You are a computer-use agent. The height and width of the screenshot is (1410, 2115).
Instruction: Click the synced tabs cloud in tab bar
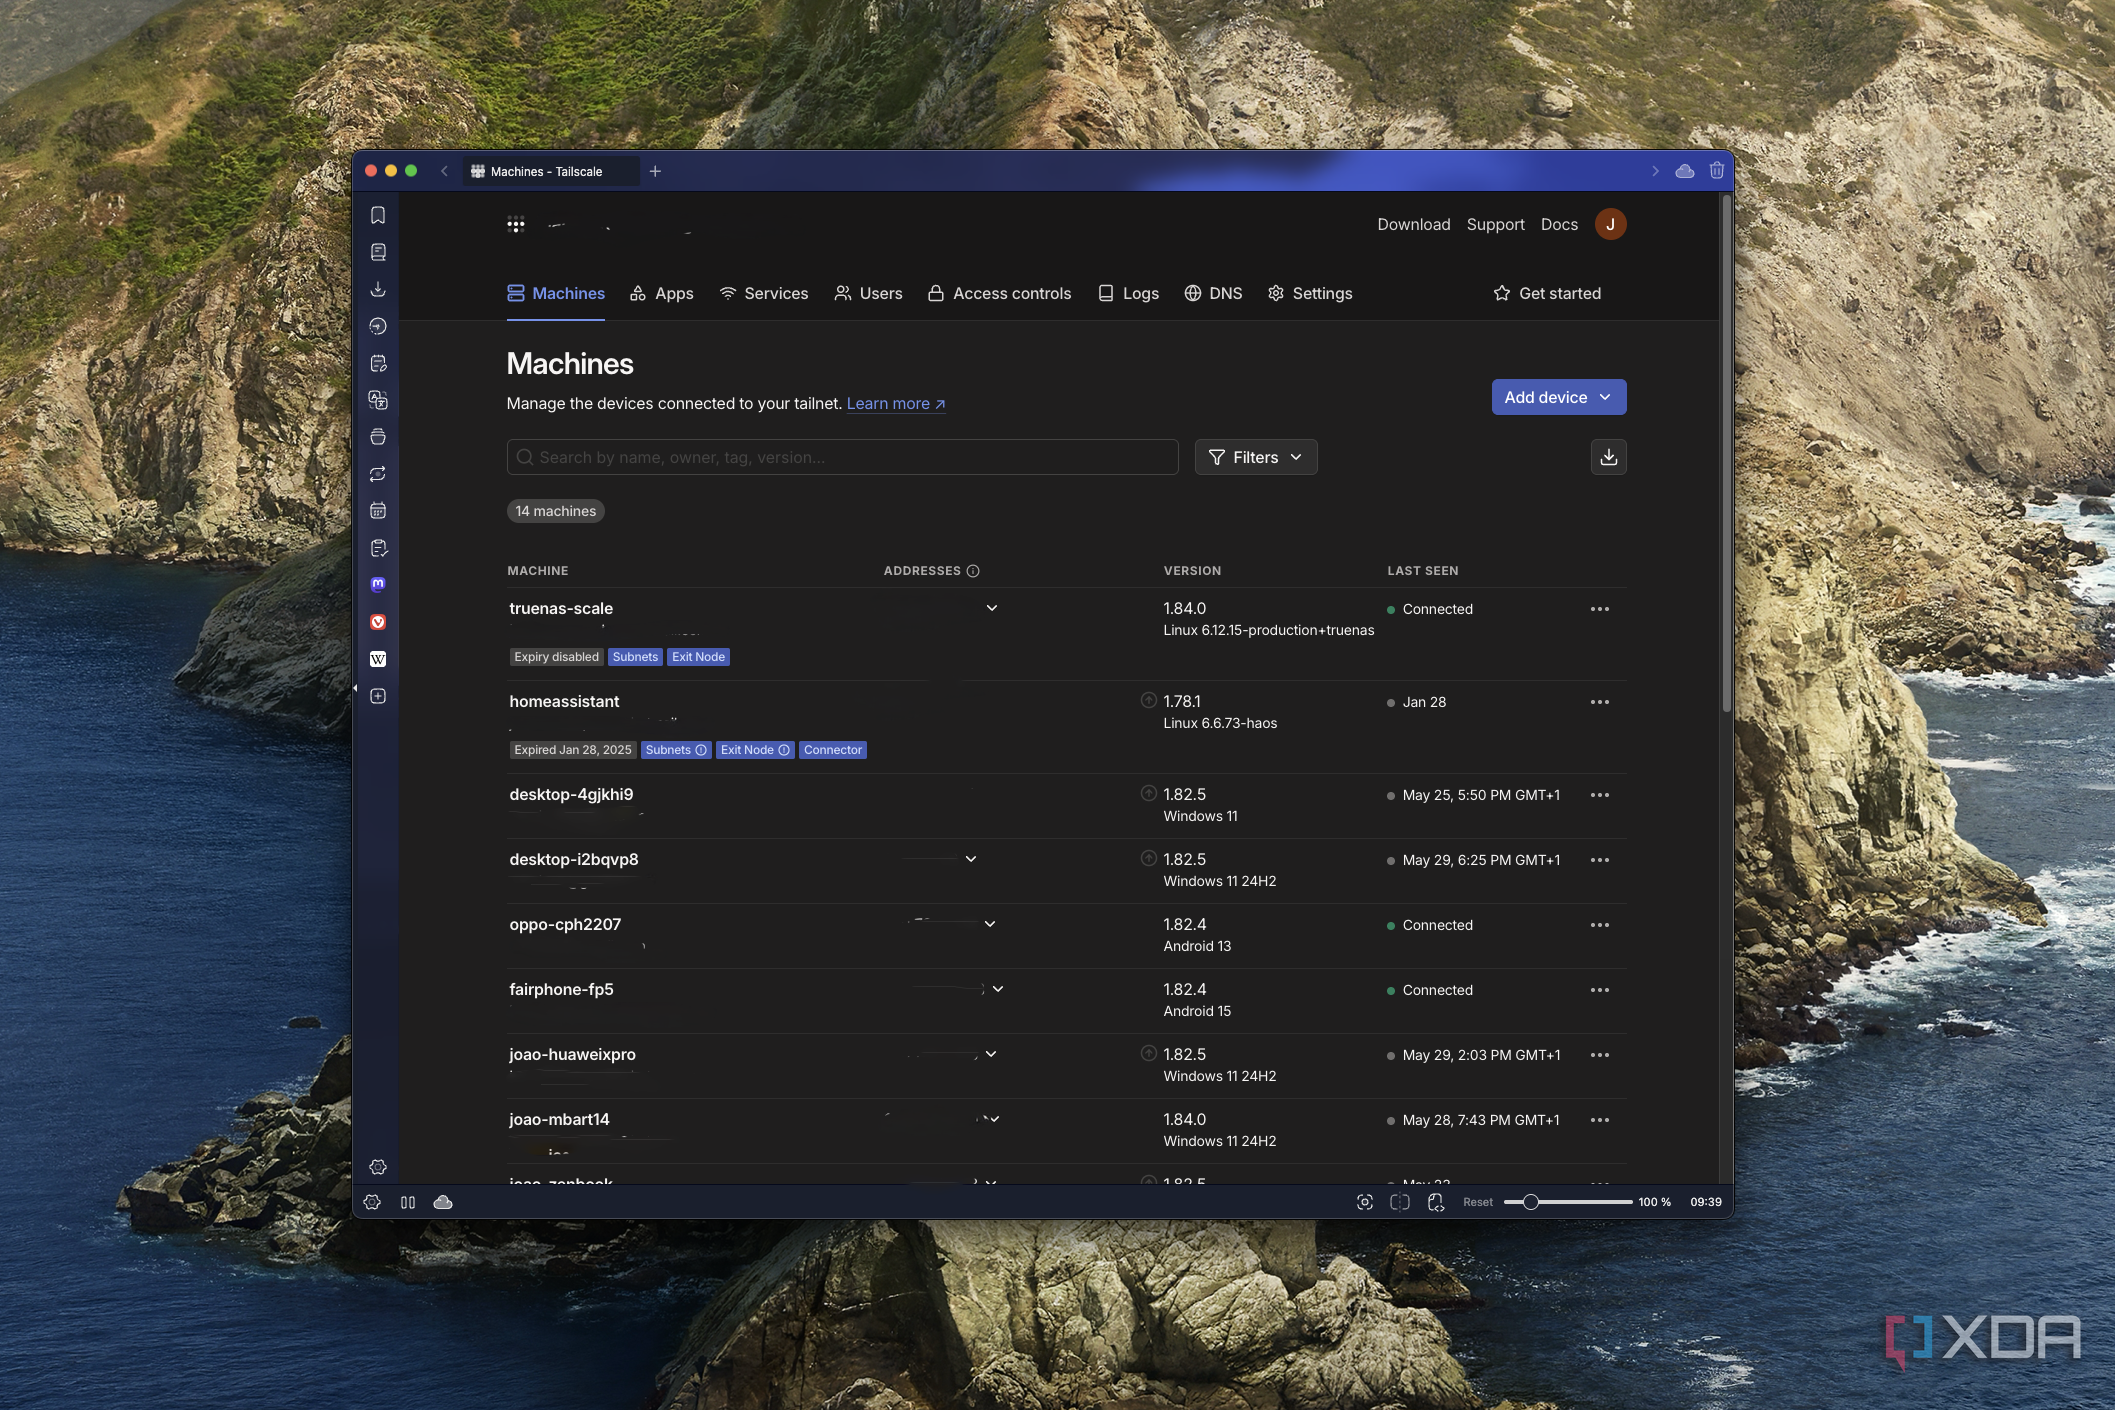tap(1685, 171)
